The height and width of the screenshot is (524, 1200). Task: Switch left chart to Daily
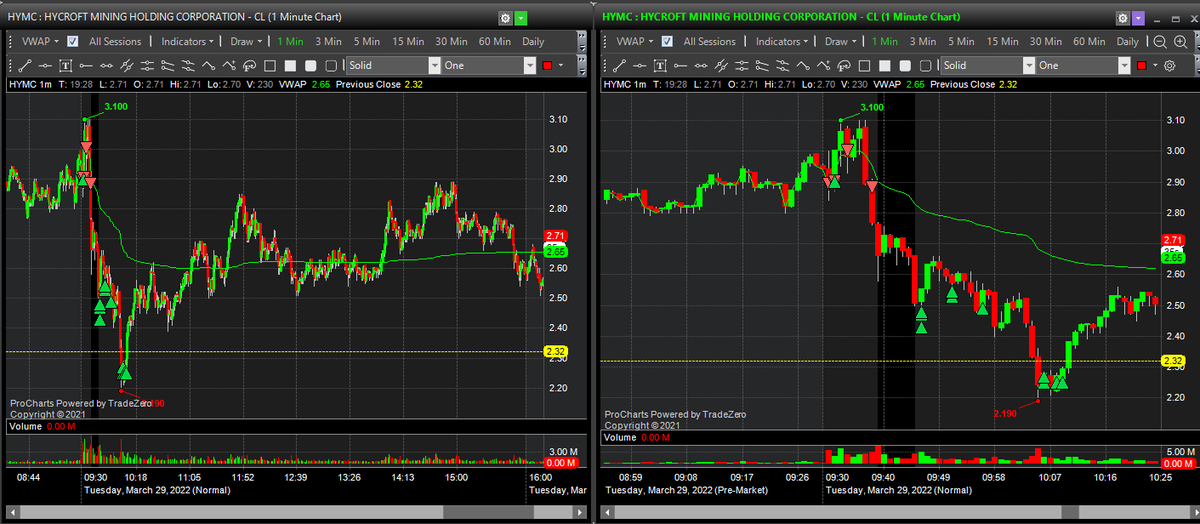tap(533, 41)
